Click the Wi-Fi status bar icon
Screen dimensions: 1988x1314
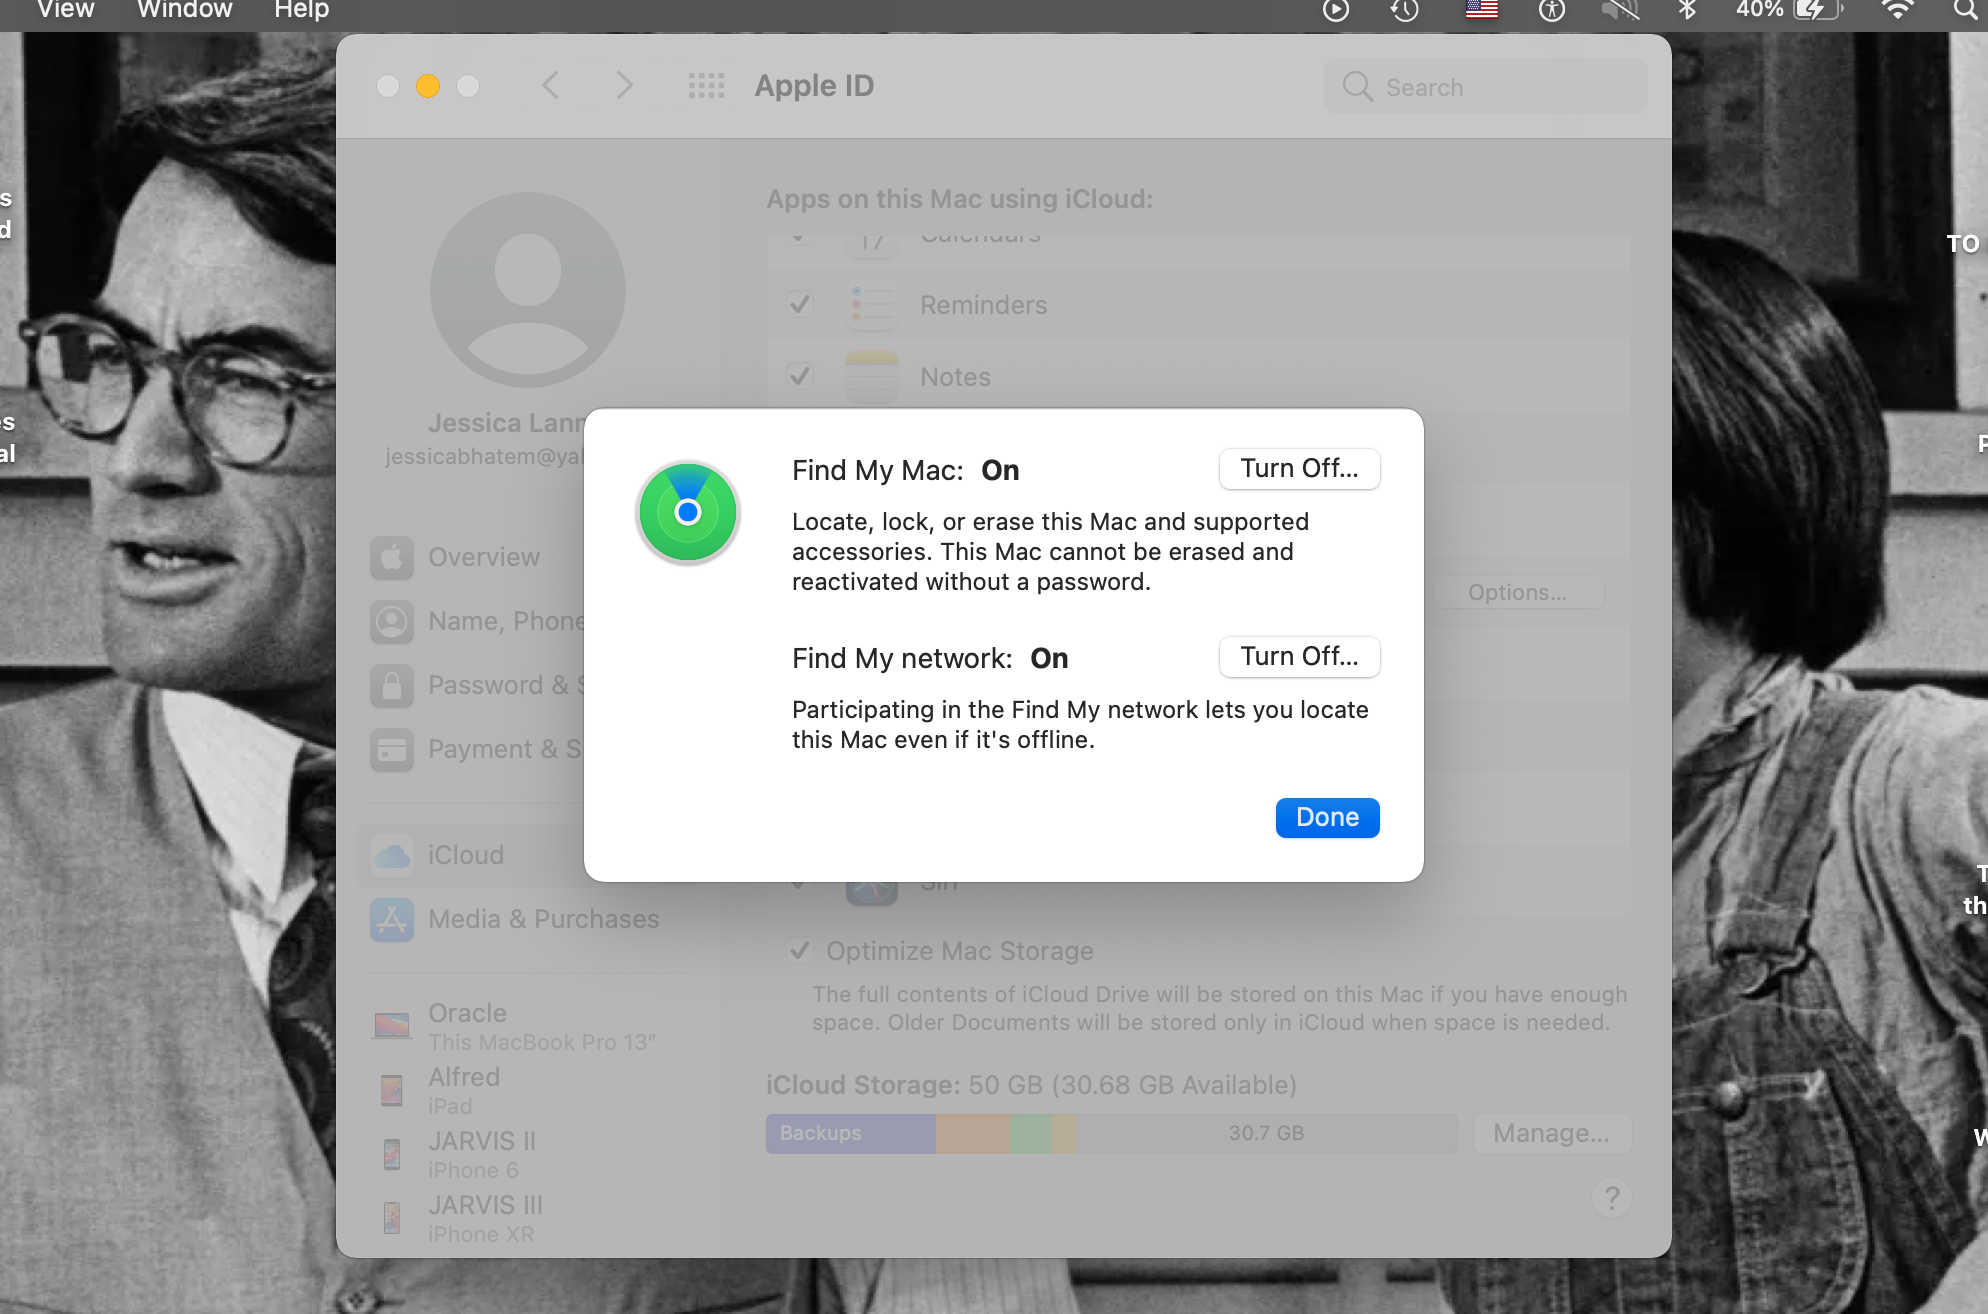(1896, 15)
